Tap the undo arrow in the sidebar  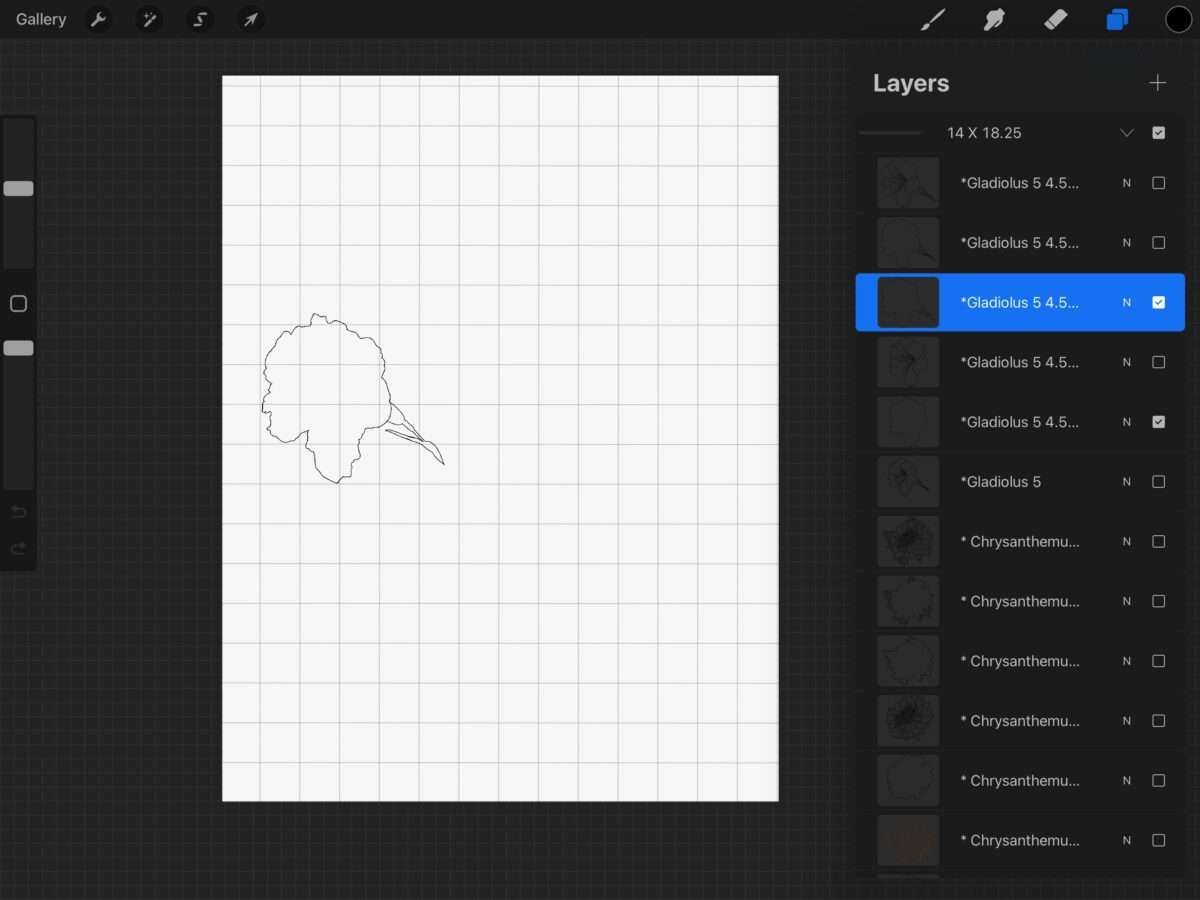(18, 512)
